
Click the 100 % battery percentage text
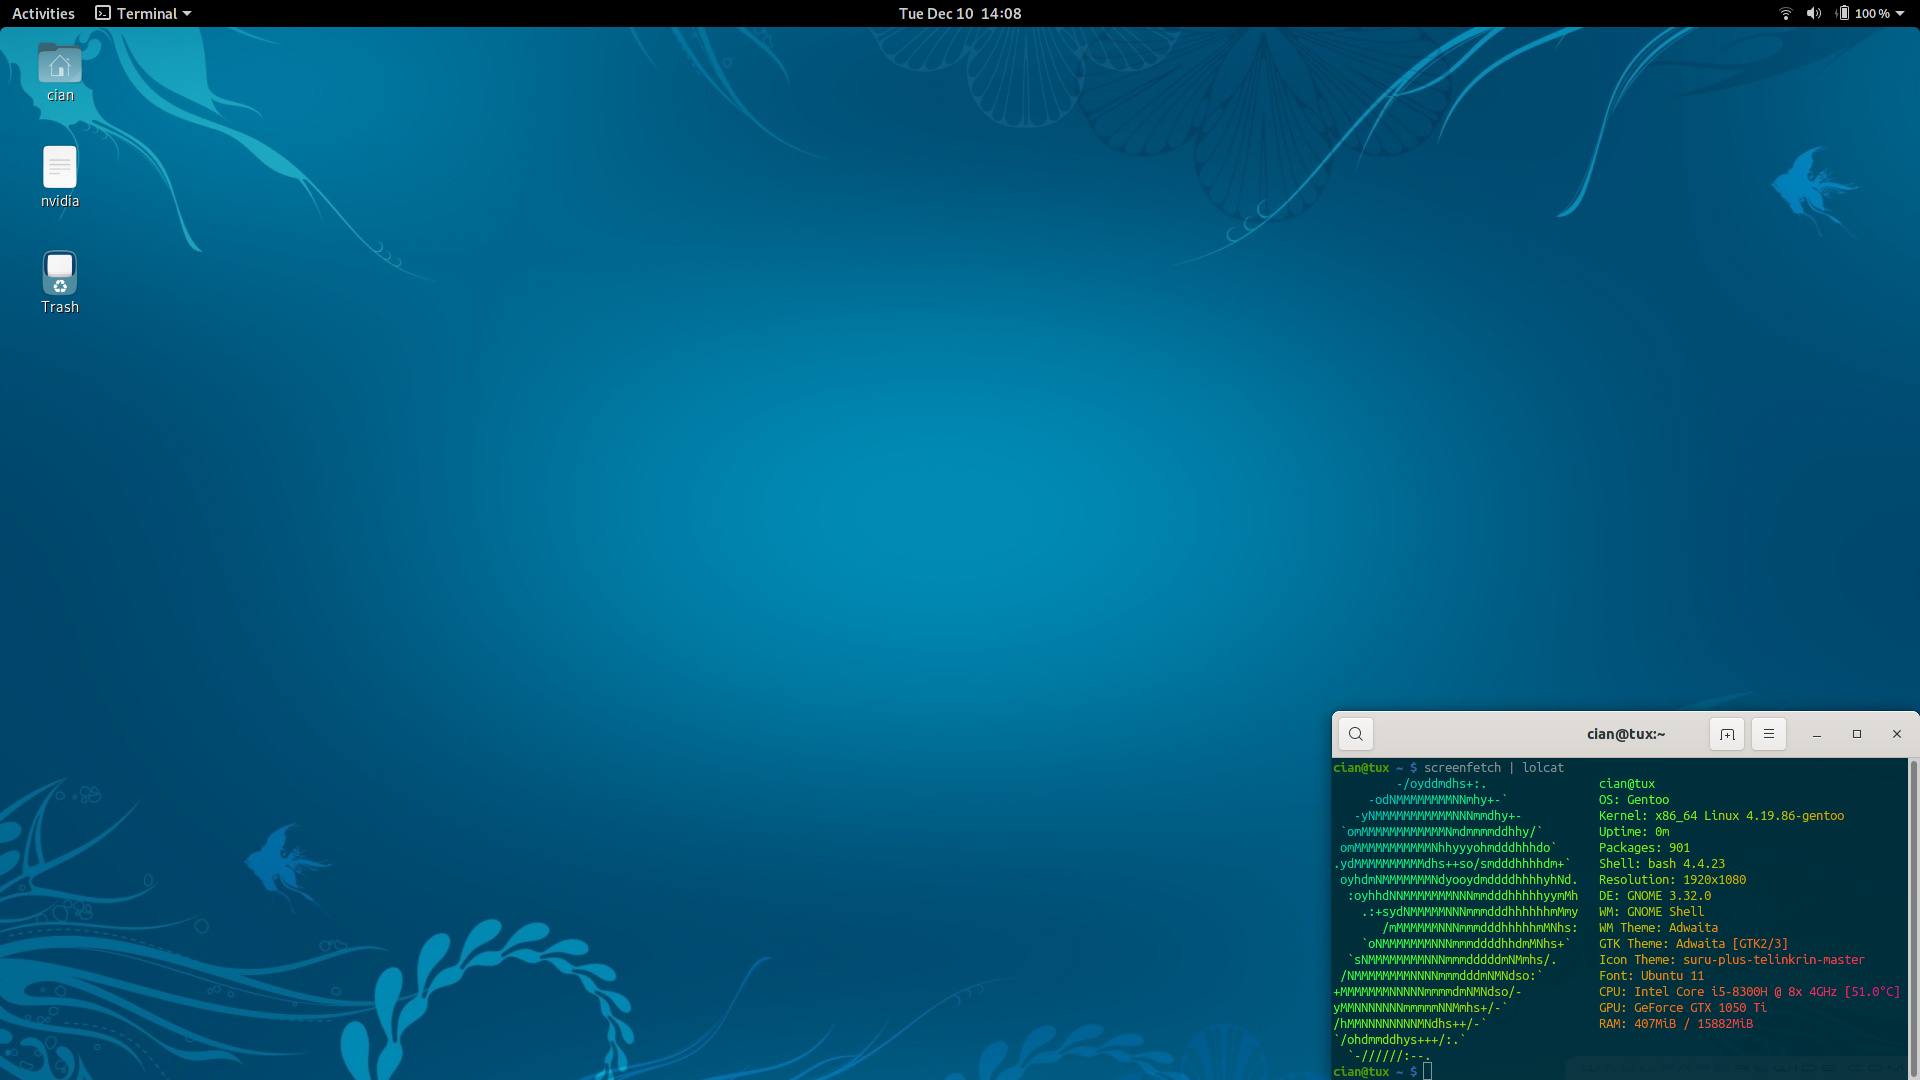tap(1872, 13)
